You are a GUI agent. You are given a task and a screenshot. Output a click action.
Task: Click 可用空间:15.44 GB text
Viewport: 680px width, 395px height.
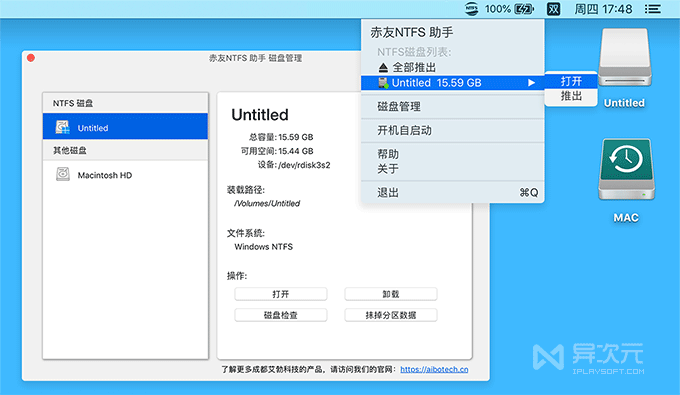point(277,151)
